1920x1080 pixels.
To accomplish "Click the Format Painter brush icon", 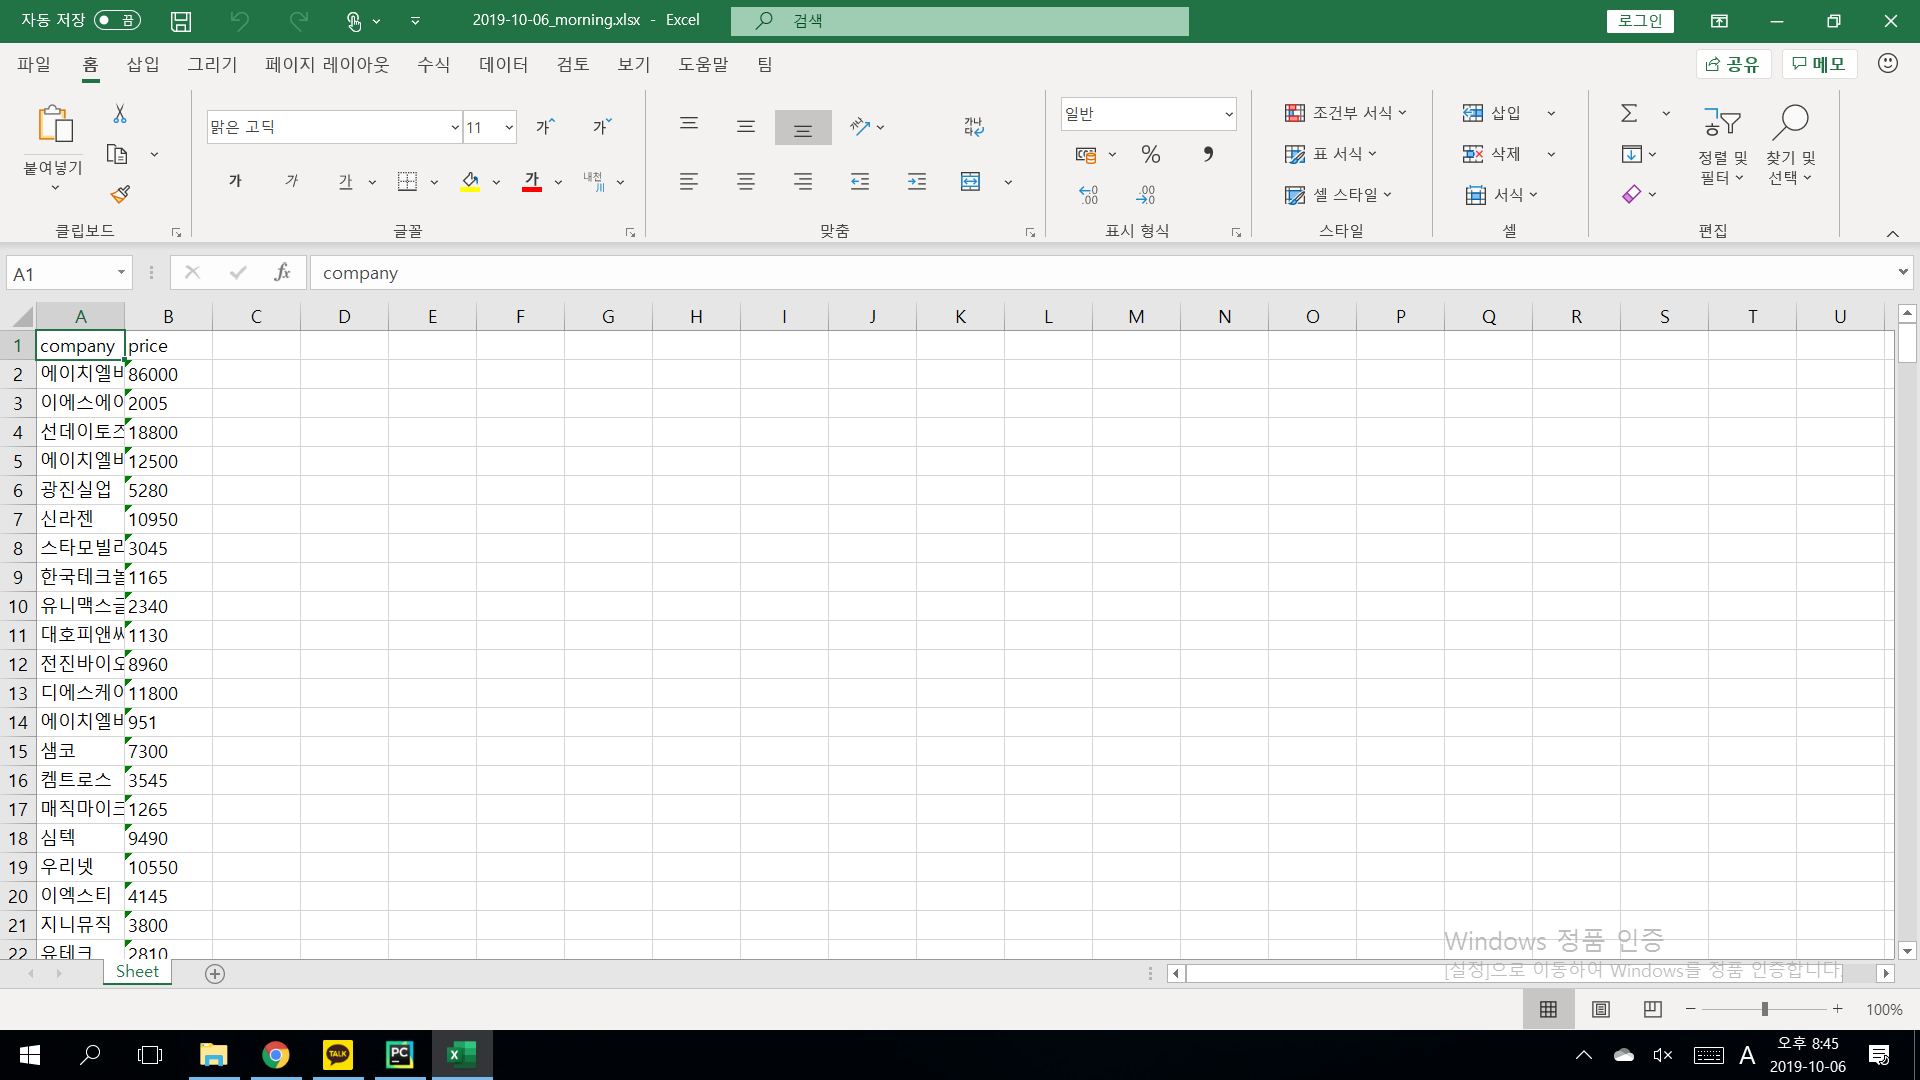I will click(x=120, y=194).
